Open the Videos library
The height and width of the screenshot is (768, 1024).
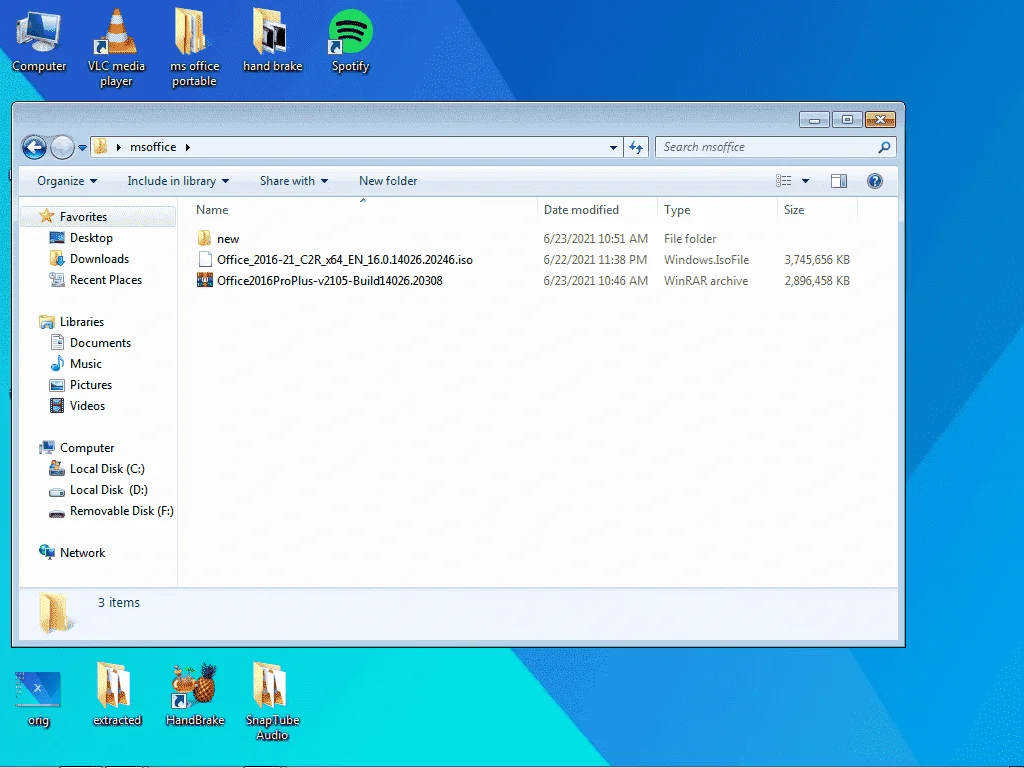pos(87,406)
